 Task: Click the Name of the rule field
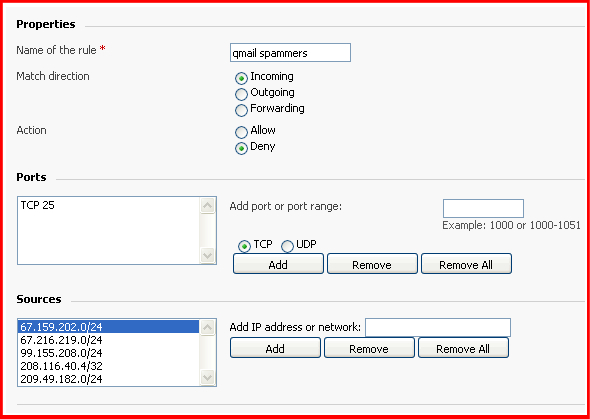coord(290,53)
